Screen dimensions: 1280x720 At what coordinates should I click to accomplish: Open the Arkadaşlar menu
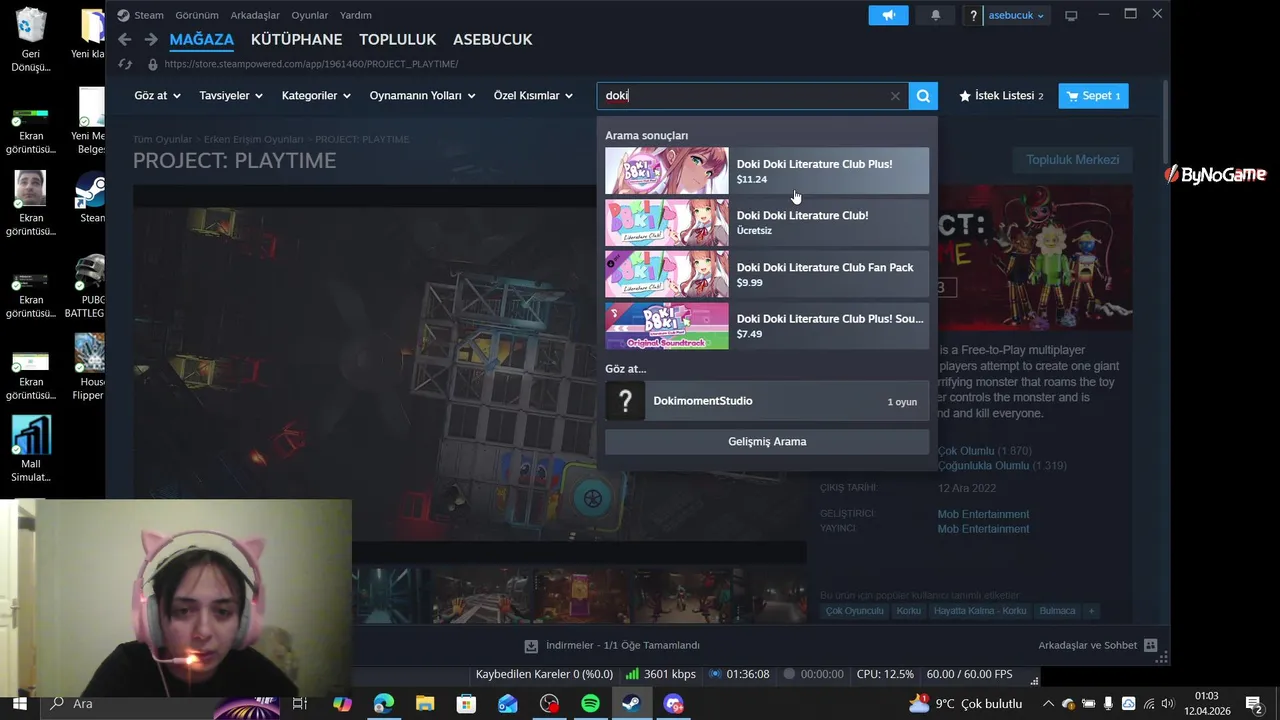click(255, 15)
